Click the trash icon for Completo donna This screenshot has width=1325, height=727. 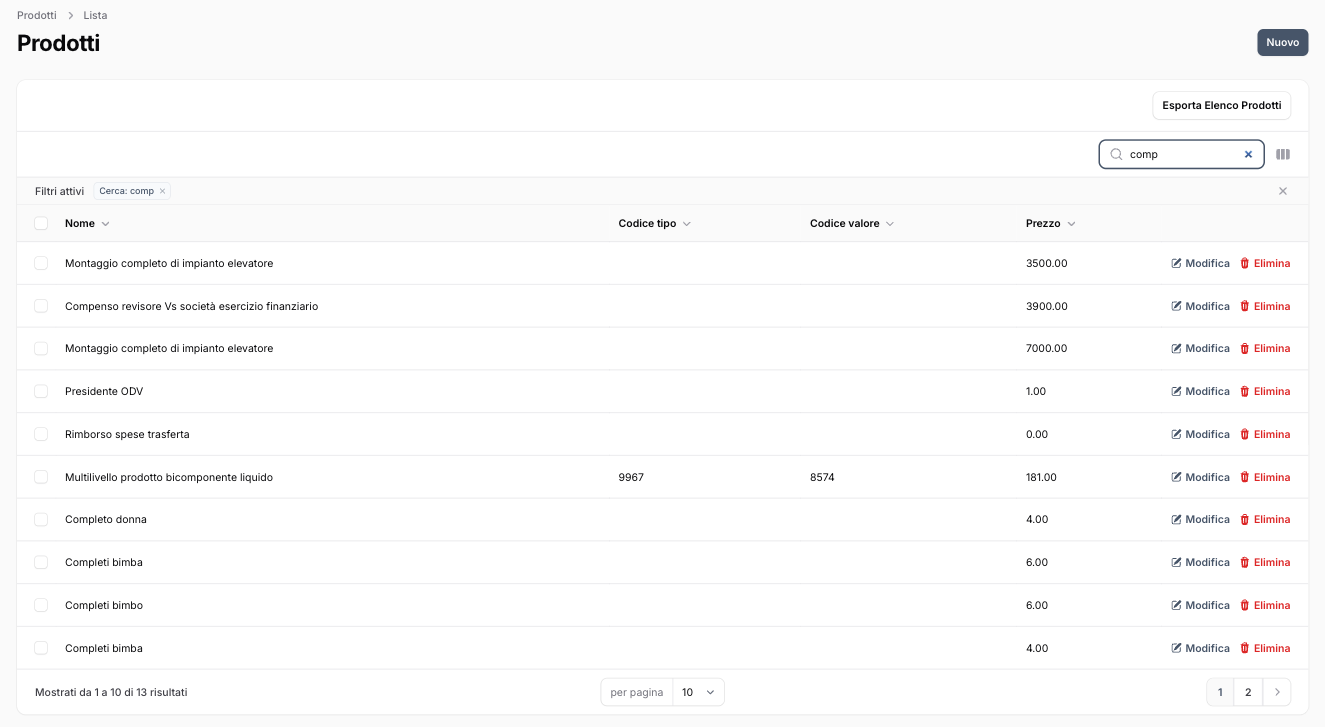[x=1245, y=520]
